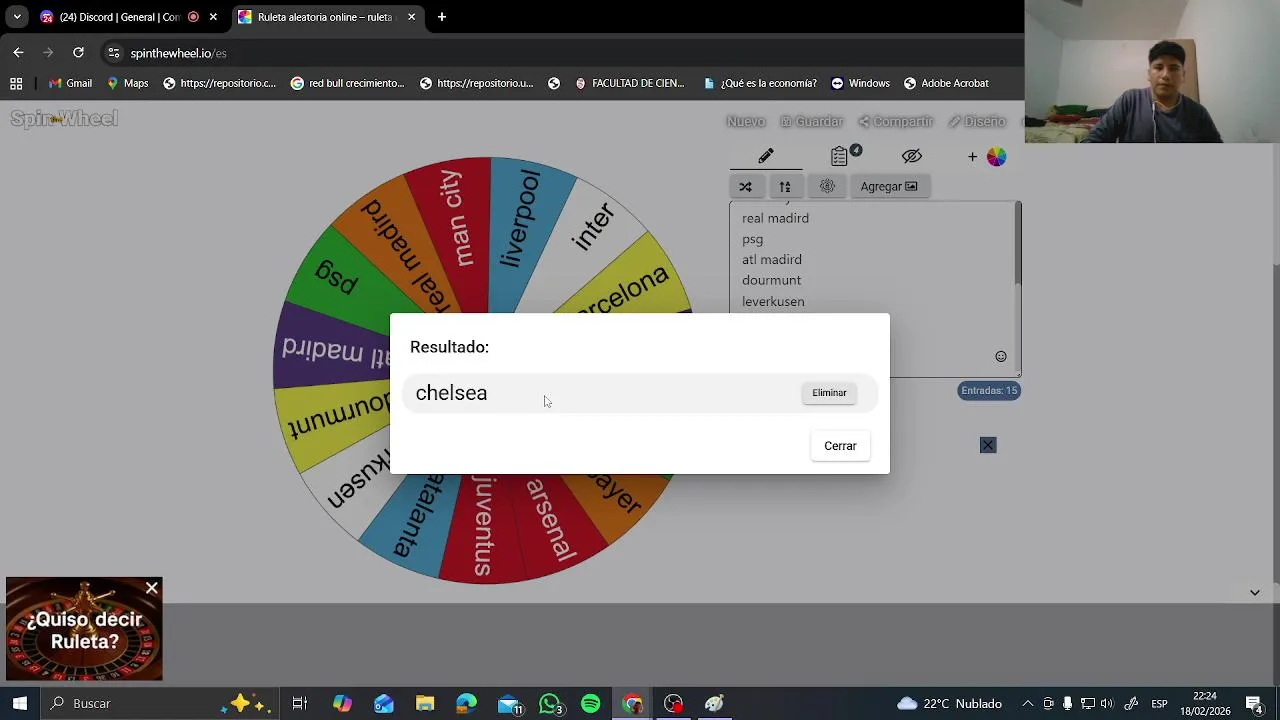The height and width of the screenshot is (720, 1280).
Task: Open the Windows bookmark
Action: click(x=860, y=83)
